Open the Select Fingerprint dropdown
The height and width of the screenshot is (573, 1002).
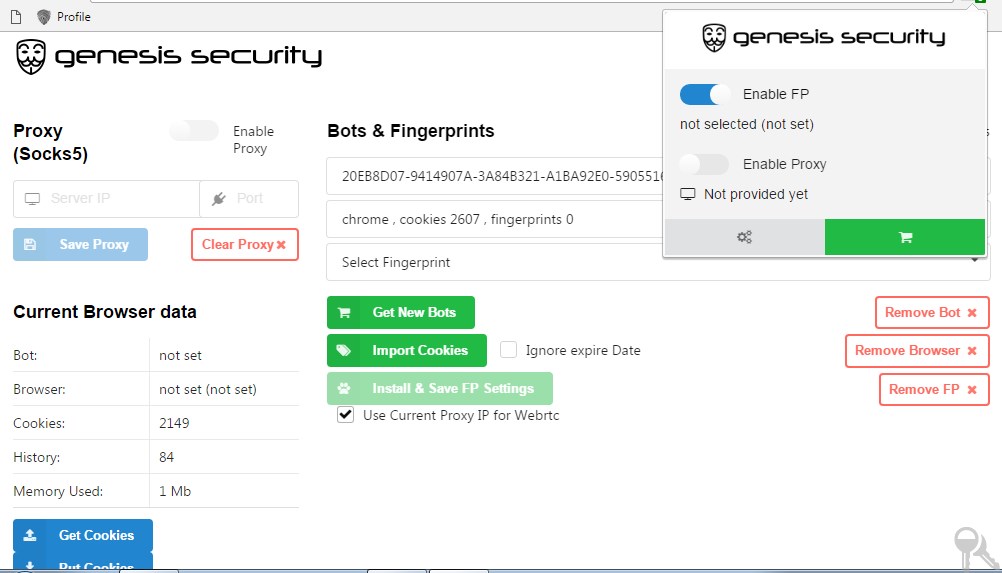pos(658,263)
